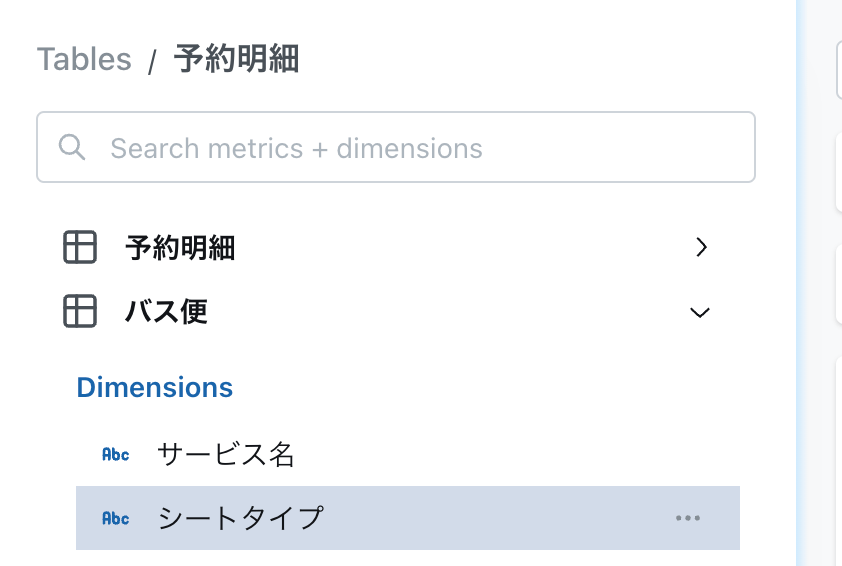Click the partially visible box at the top right
Screen dimensions: 842x566
click(x=839, y=70)
